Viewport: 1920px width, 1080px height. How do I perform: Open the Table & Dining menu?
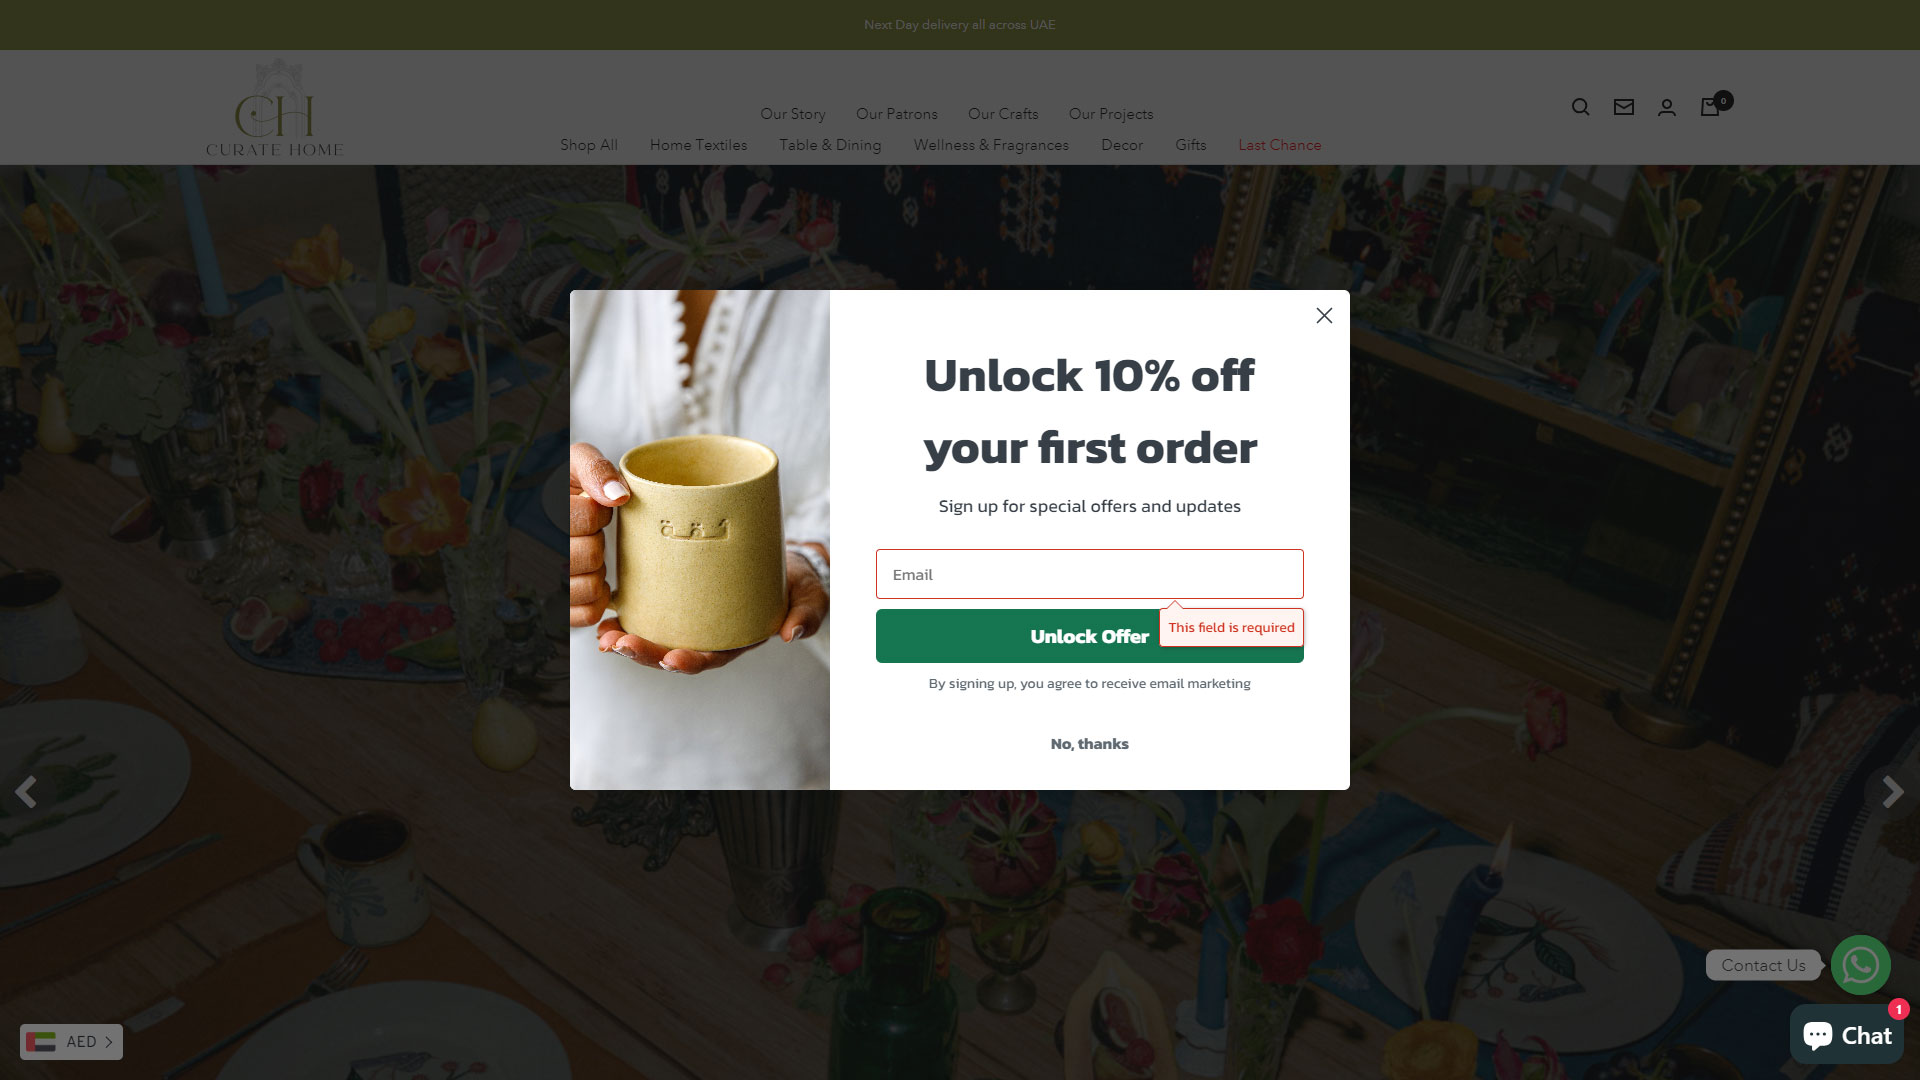830,145
